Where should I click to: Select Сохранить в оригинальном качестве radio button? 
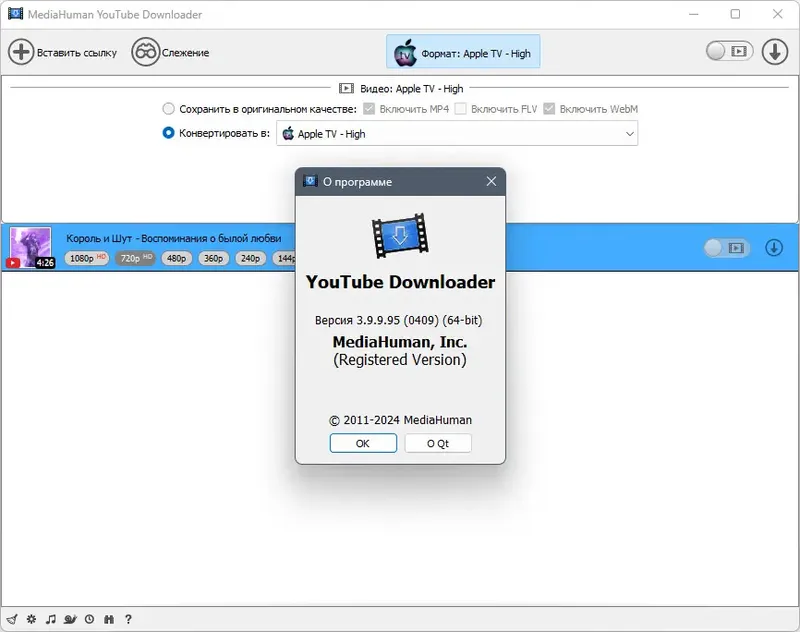[168, 109]
